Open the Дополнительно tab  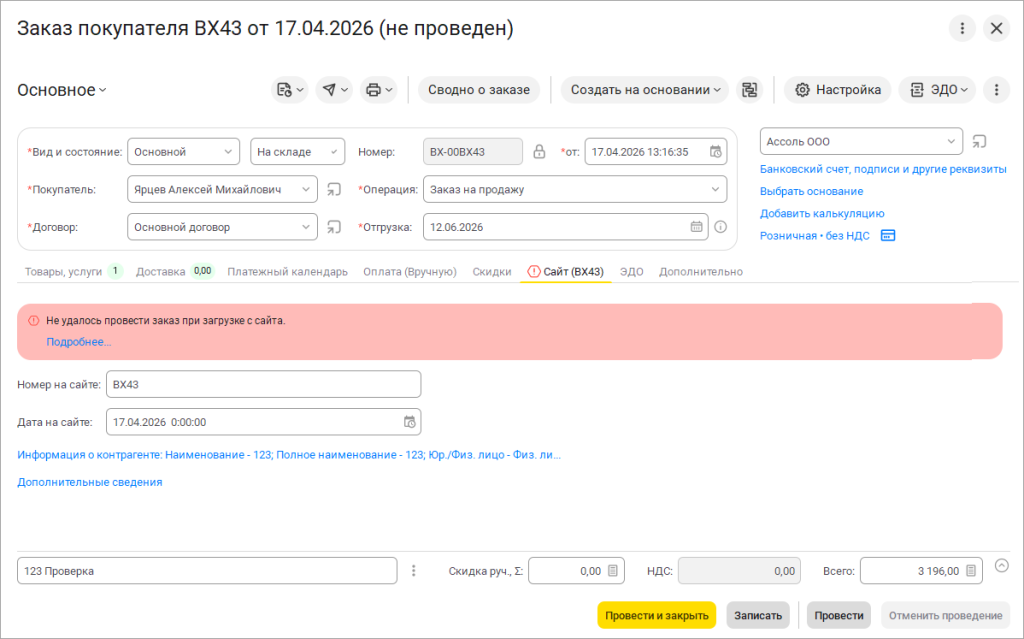(x=701, y=272)
